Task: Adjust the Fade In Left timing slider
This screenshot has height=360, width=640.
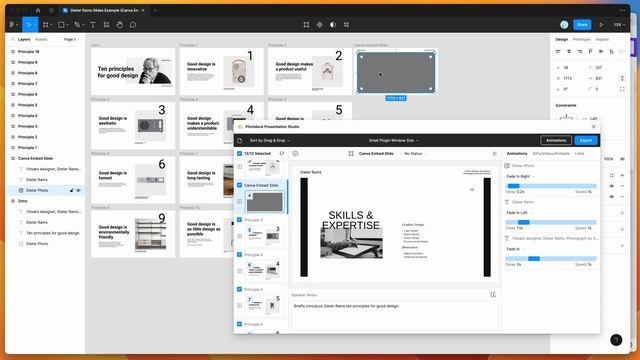Action: tap(551, 222)
